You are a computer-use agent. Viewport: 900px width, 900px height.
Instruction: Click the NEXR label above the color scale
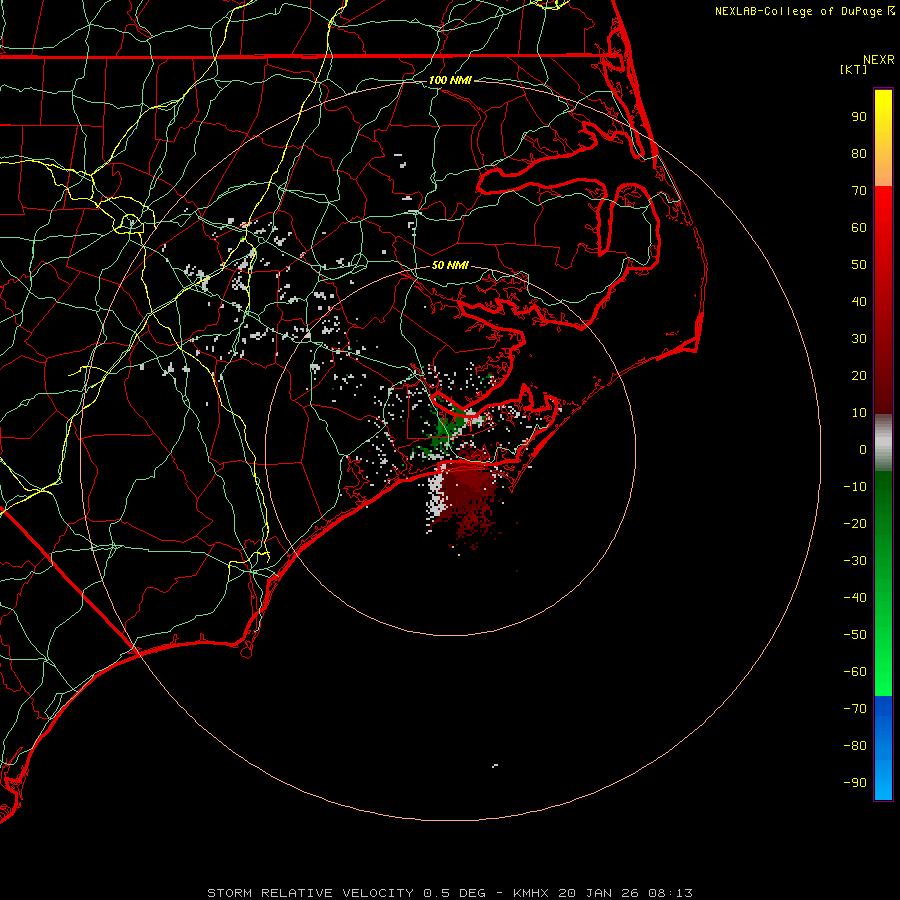pyautogui.click(x=879, y=60)
